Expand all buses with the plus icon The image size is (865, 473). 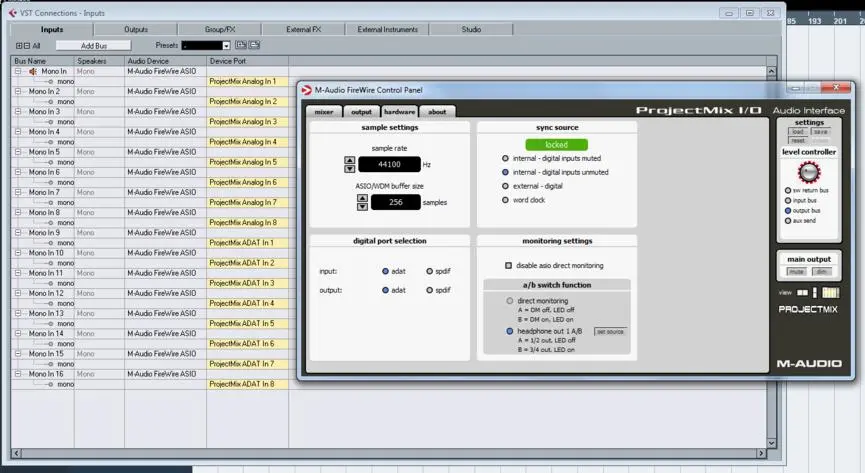point(19,46)
